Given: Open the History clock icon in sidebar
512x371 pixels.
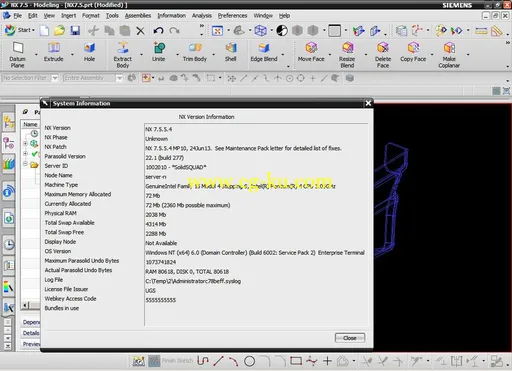Looking at the screenshot, I should pos(9,245).
